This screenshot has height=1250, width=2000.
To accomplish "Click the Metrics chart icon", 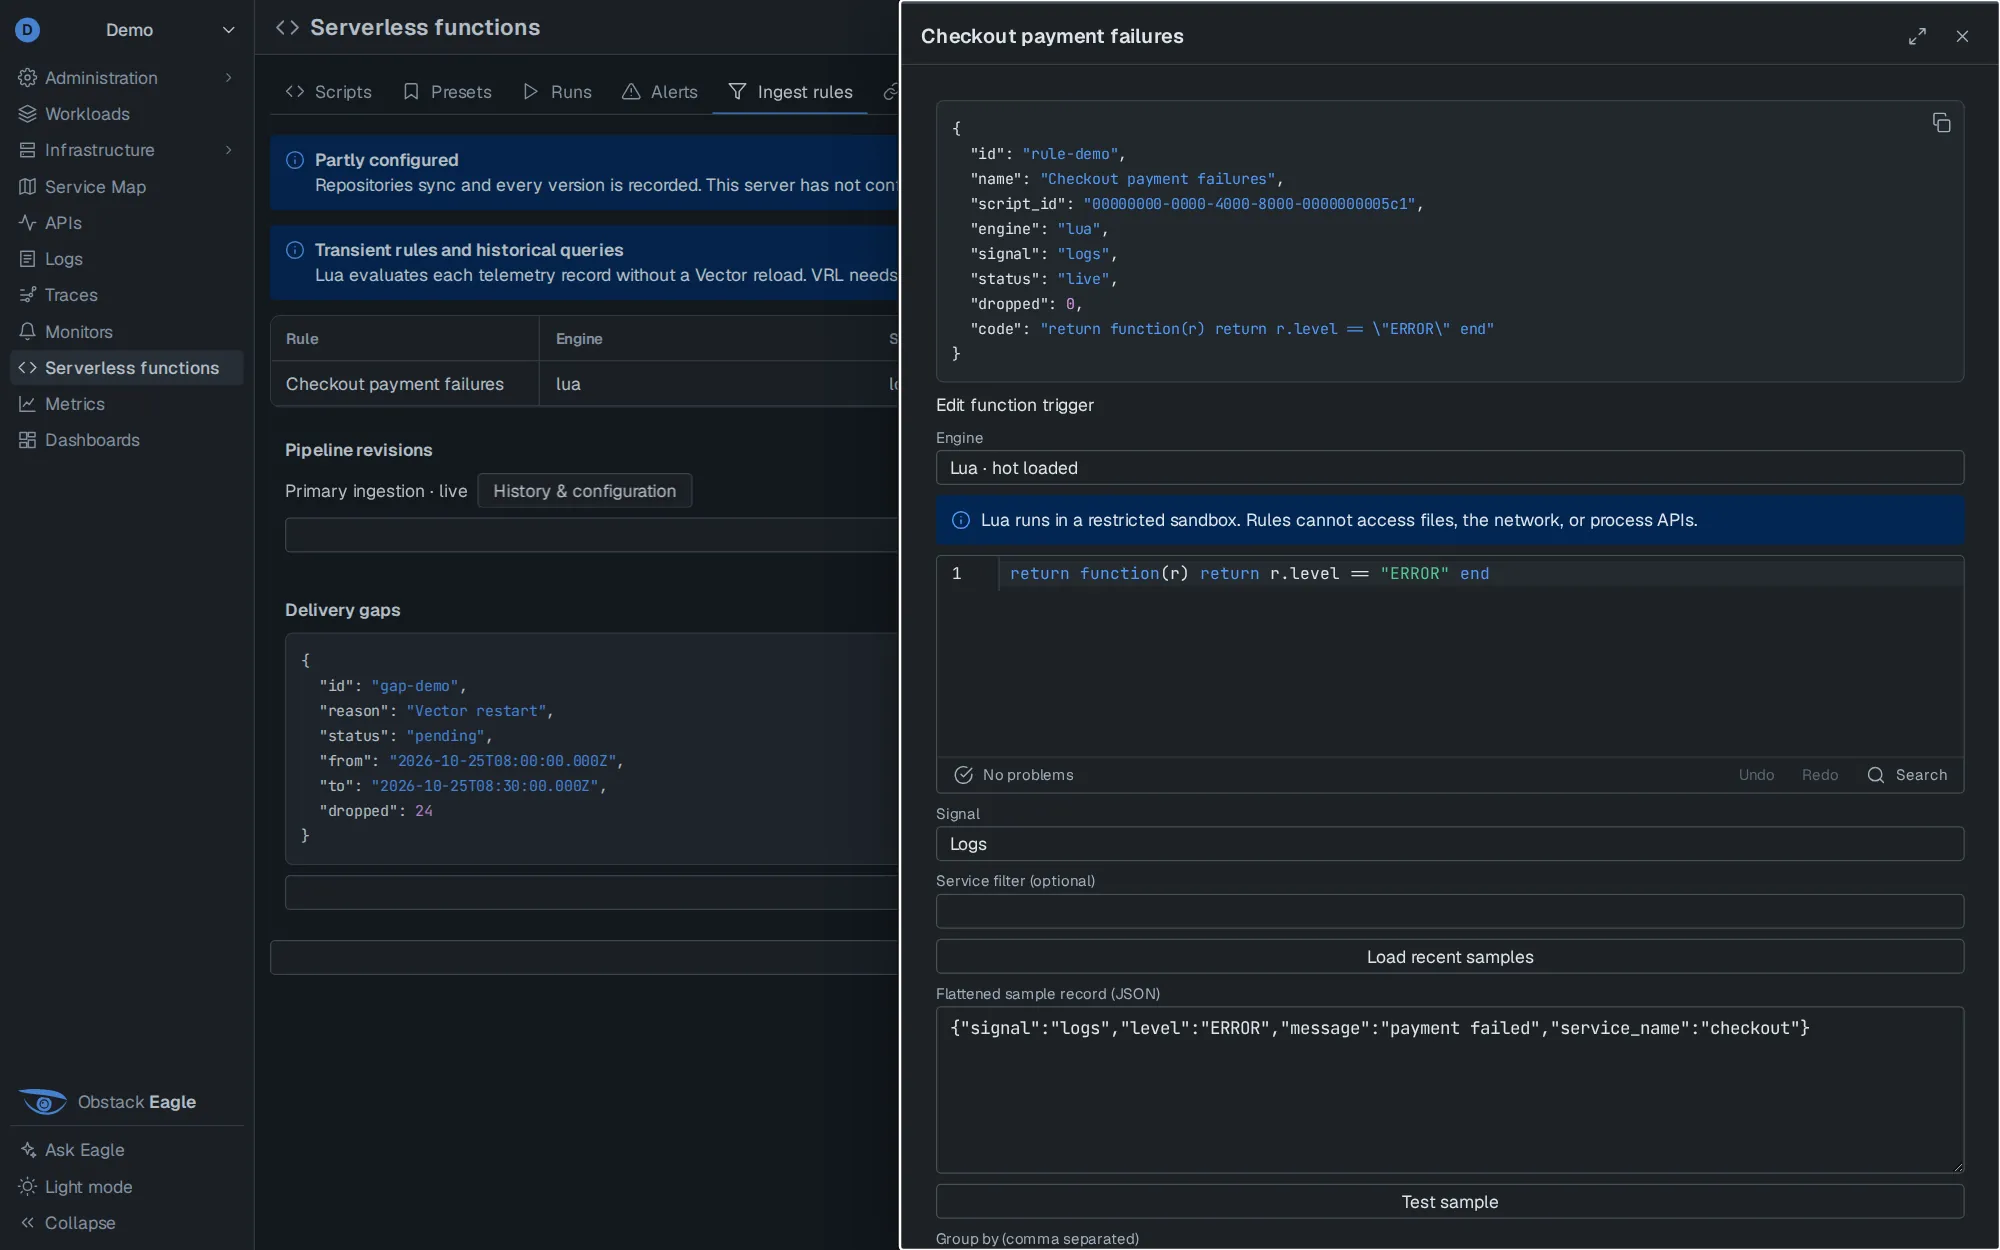I will [27, 404].
